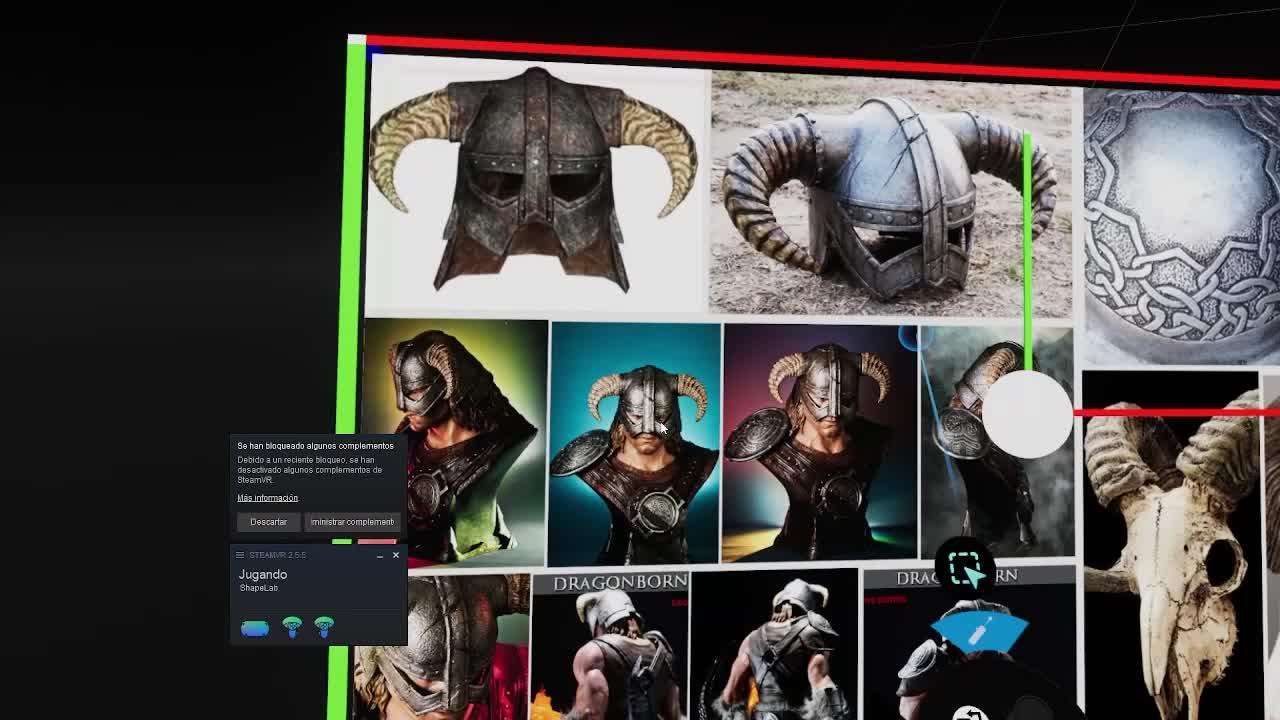Image resolution: width=1280 pixels, height=720 pixels.
Task: Select the horned helmet lying on sand
Action: [x=890, y=196]
